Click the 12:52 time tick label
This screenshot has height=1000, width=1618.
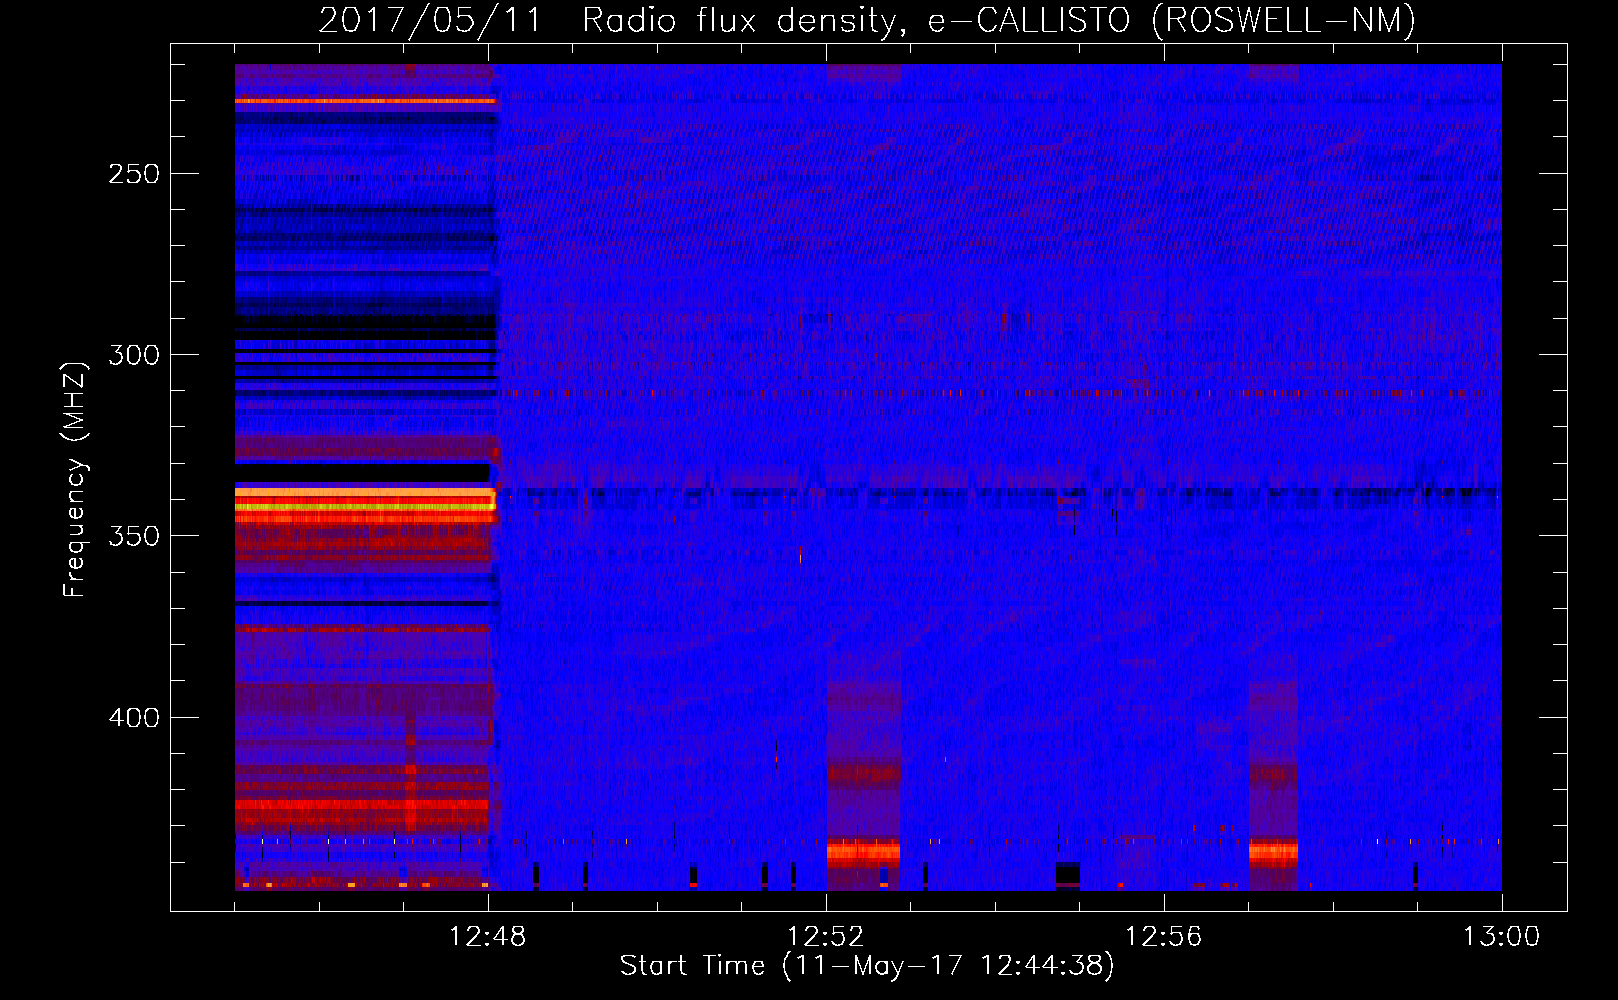pos(826,937)
